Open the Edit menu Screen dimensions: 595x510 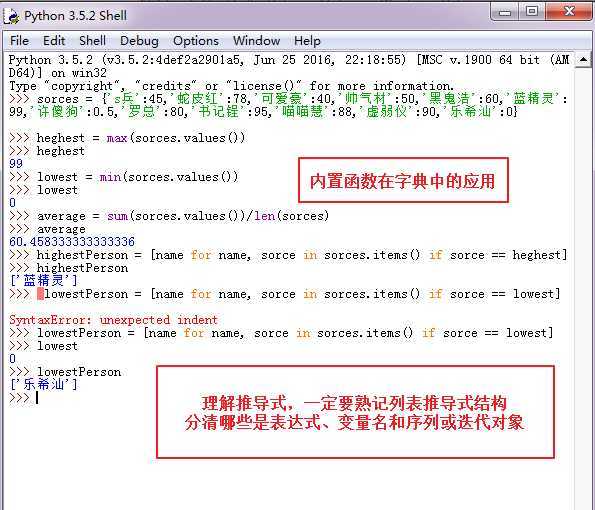click(x=54, y=41)
